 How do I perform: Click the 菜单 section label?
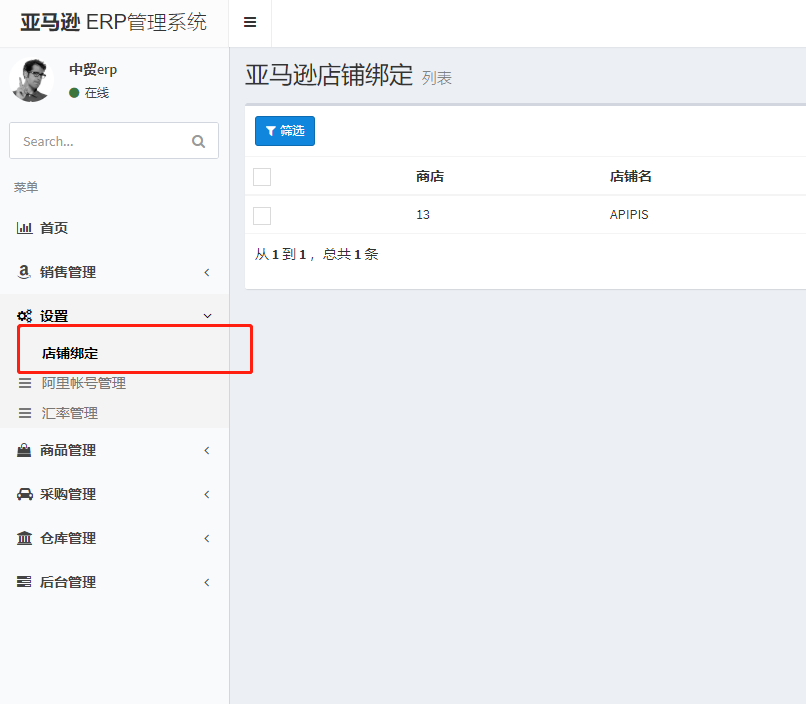pos(26,187)
